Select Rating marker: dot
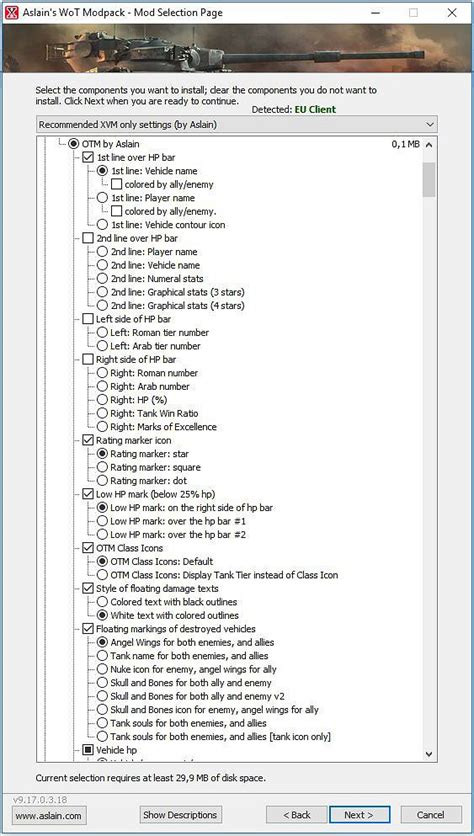This screenshot has width=474, height=836. point(102,481)
